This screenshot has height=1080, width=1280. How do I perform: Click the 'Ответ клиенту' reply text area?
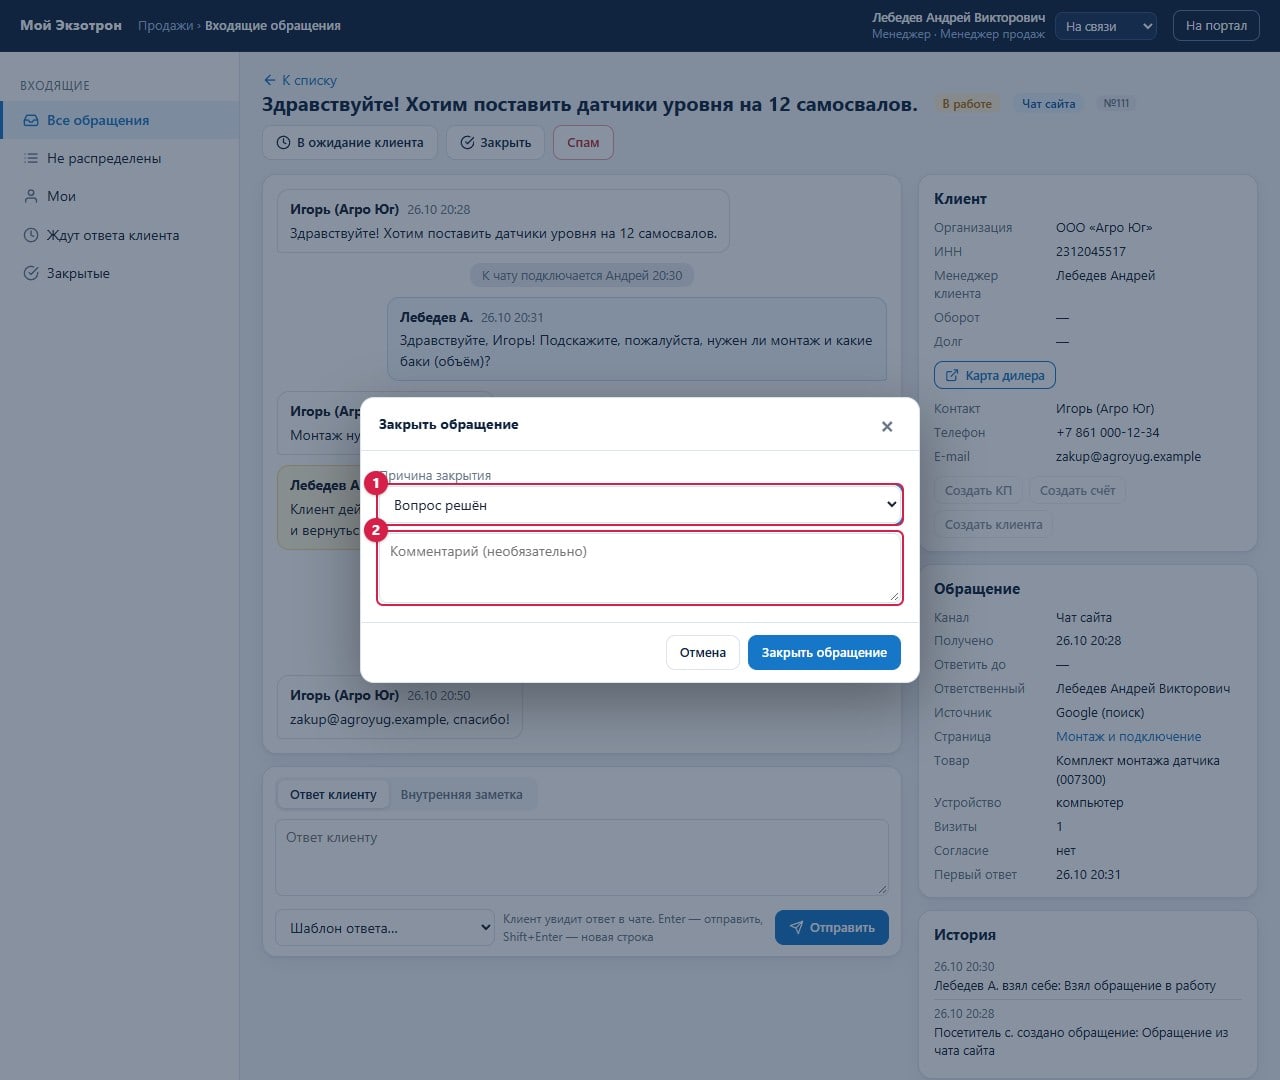tap(582, 858)
